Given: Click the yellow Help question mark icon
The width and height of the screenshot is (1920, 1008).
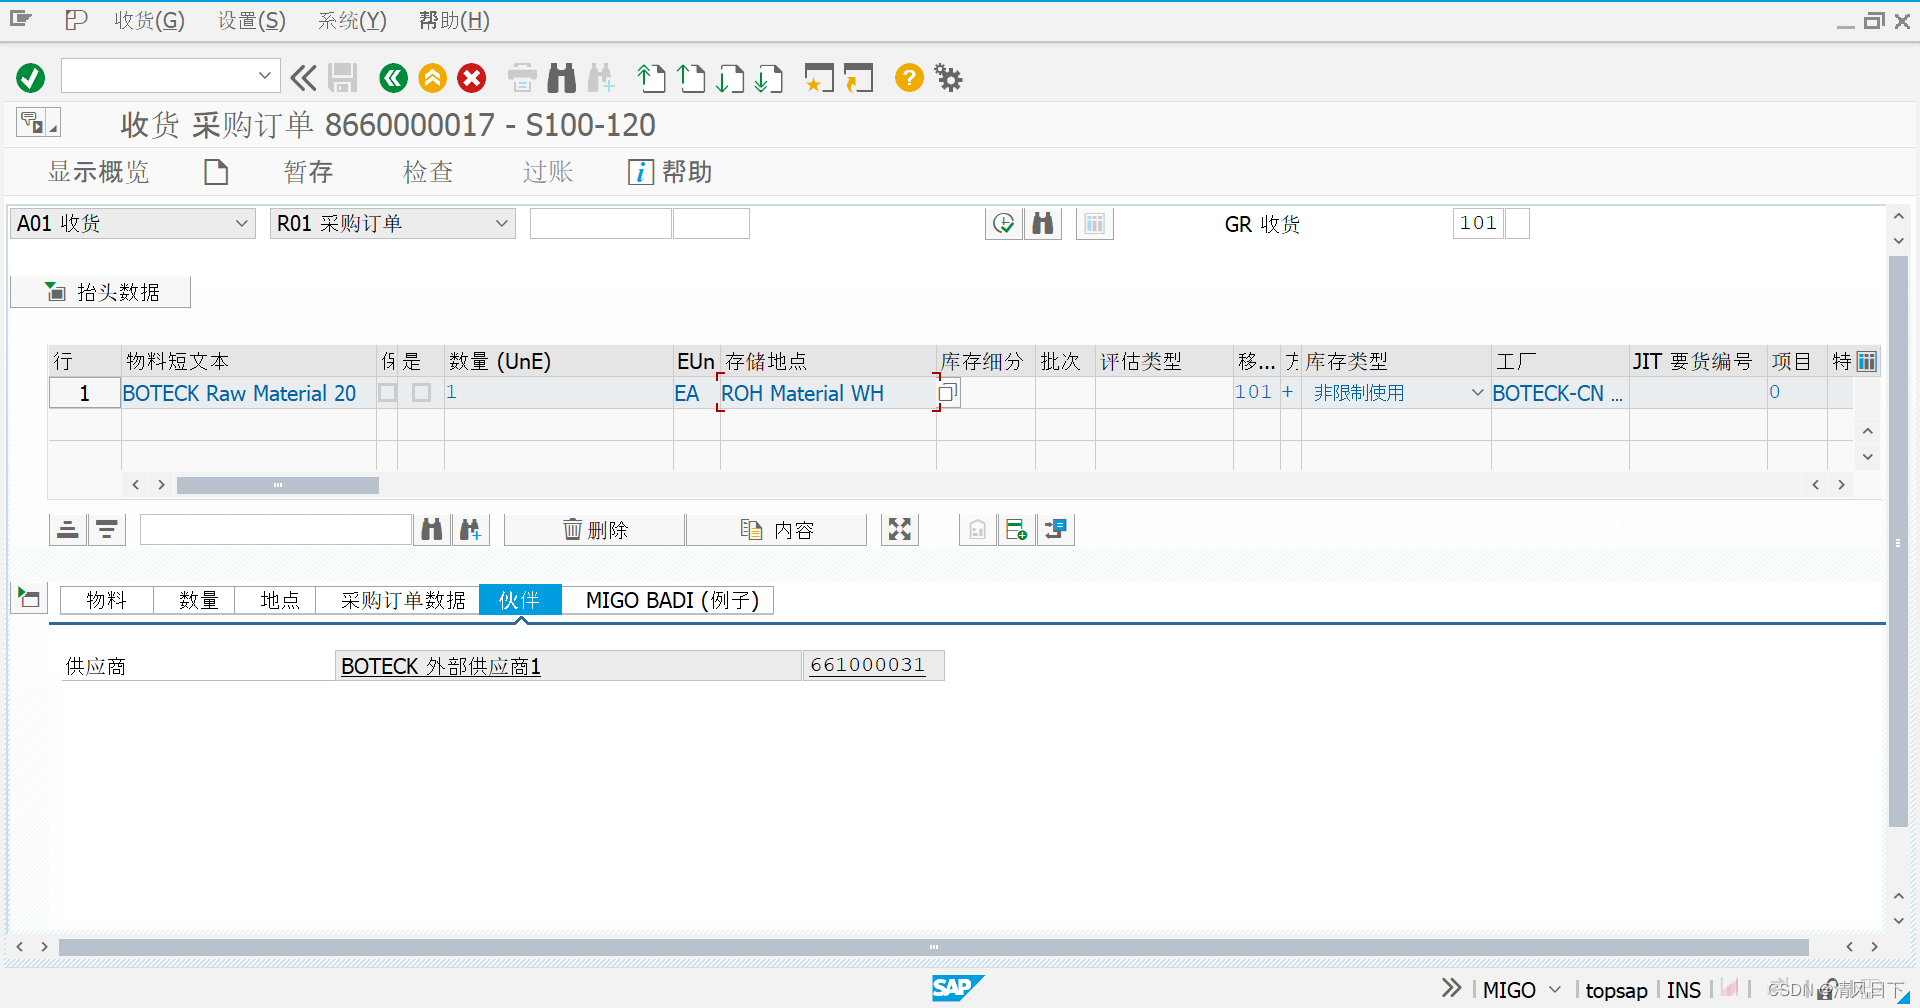Looking at the screenshot, I should pos(909,78).
